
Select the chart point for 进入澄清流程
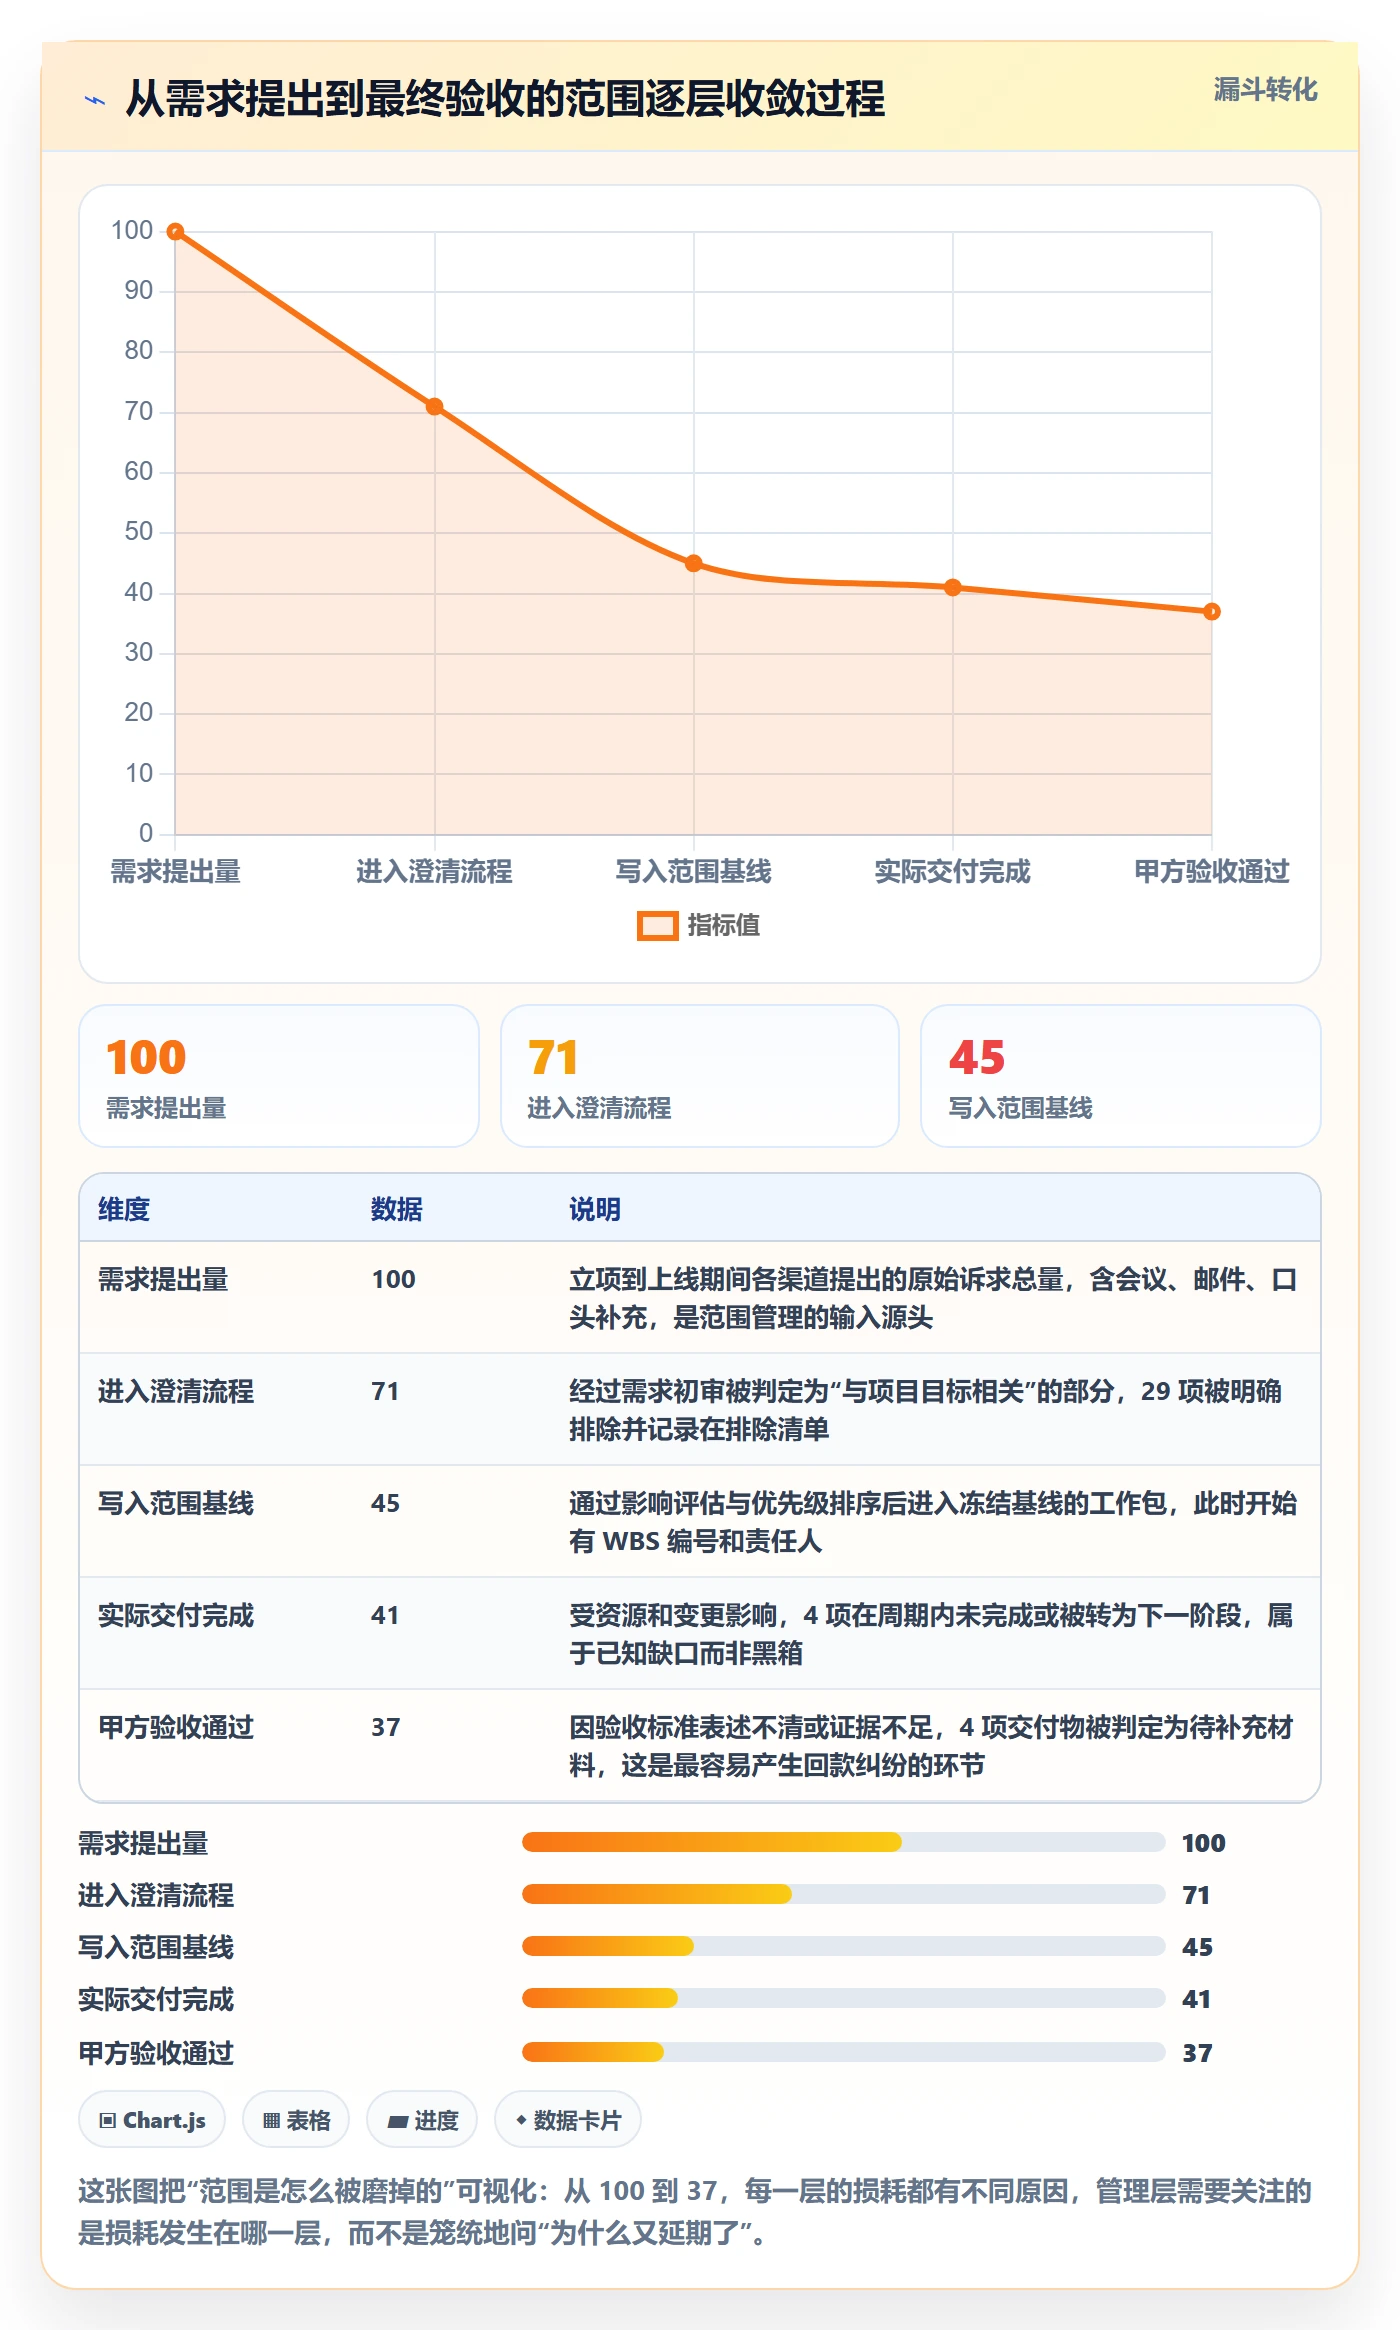(x=434, y=407)
